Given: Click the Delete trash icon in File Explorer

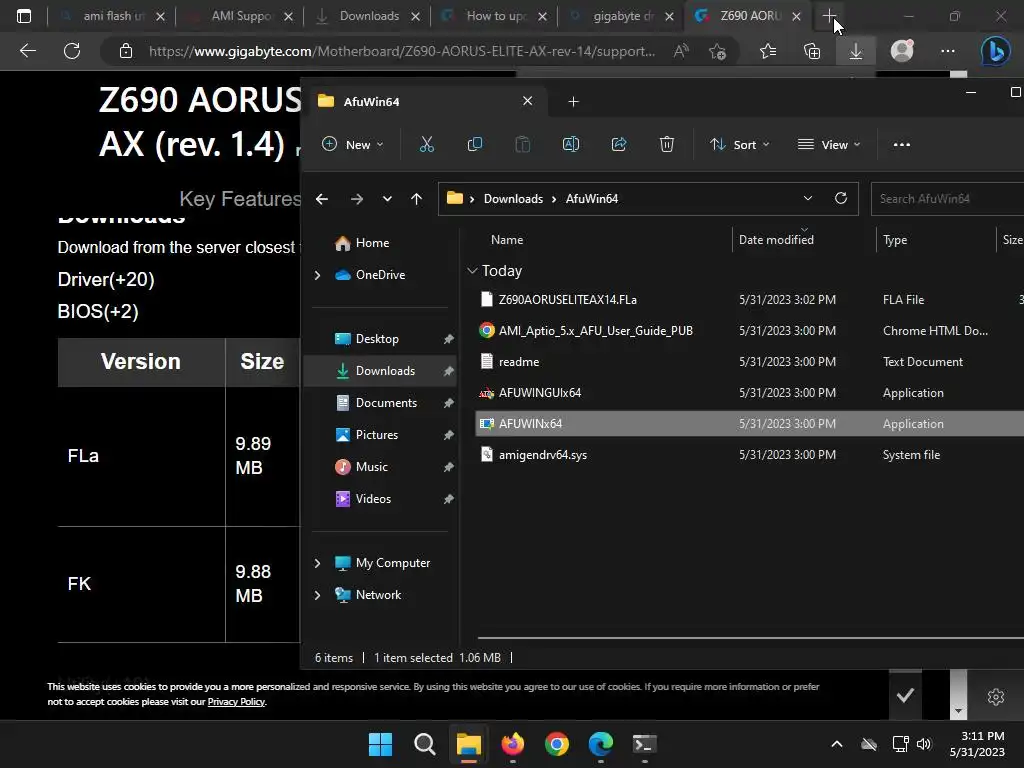Looking at the screenshot, I should coord(666,144).
